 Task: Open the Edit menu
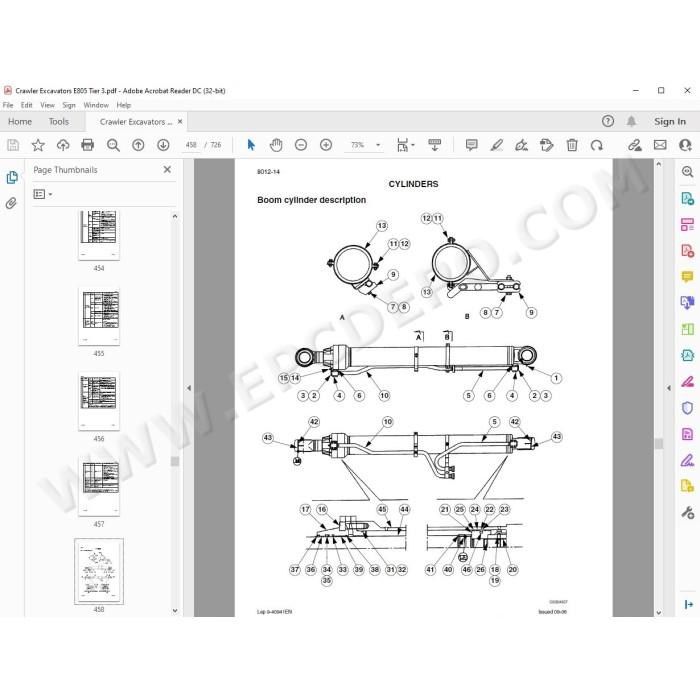pyautogui.click(x=27, y=105)
